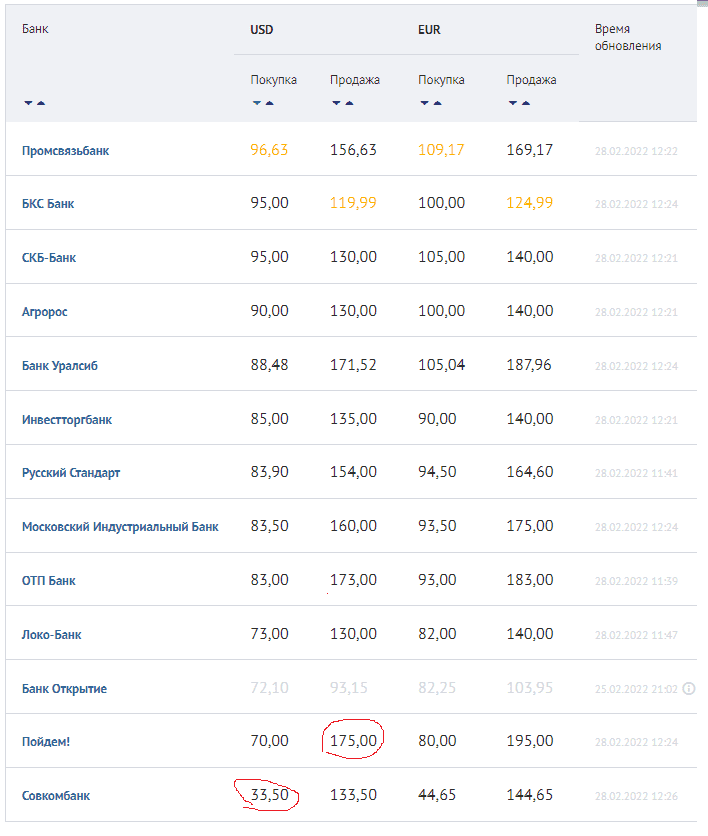
Task: Open the Локо-Банк link
Action: tap(51, 635)
